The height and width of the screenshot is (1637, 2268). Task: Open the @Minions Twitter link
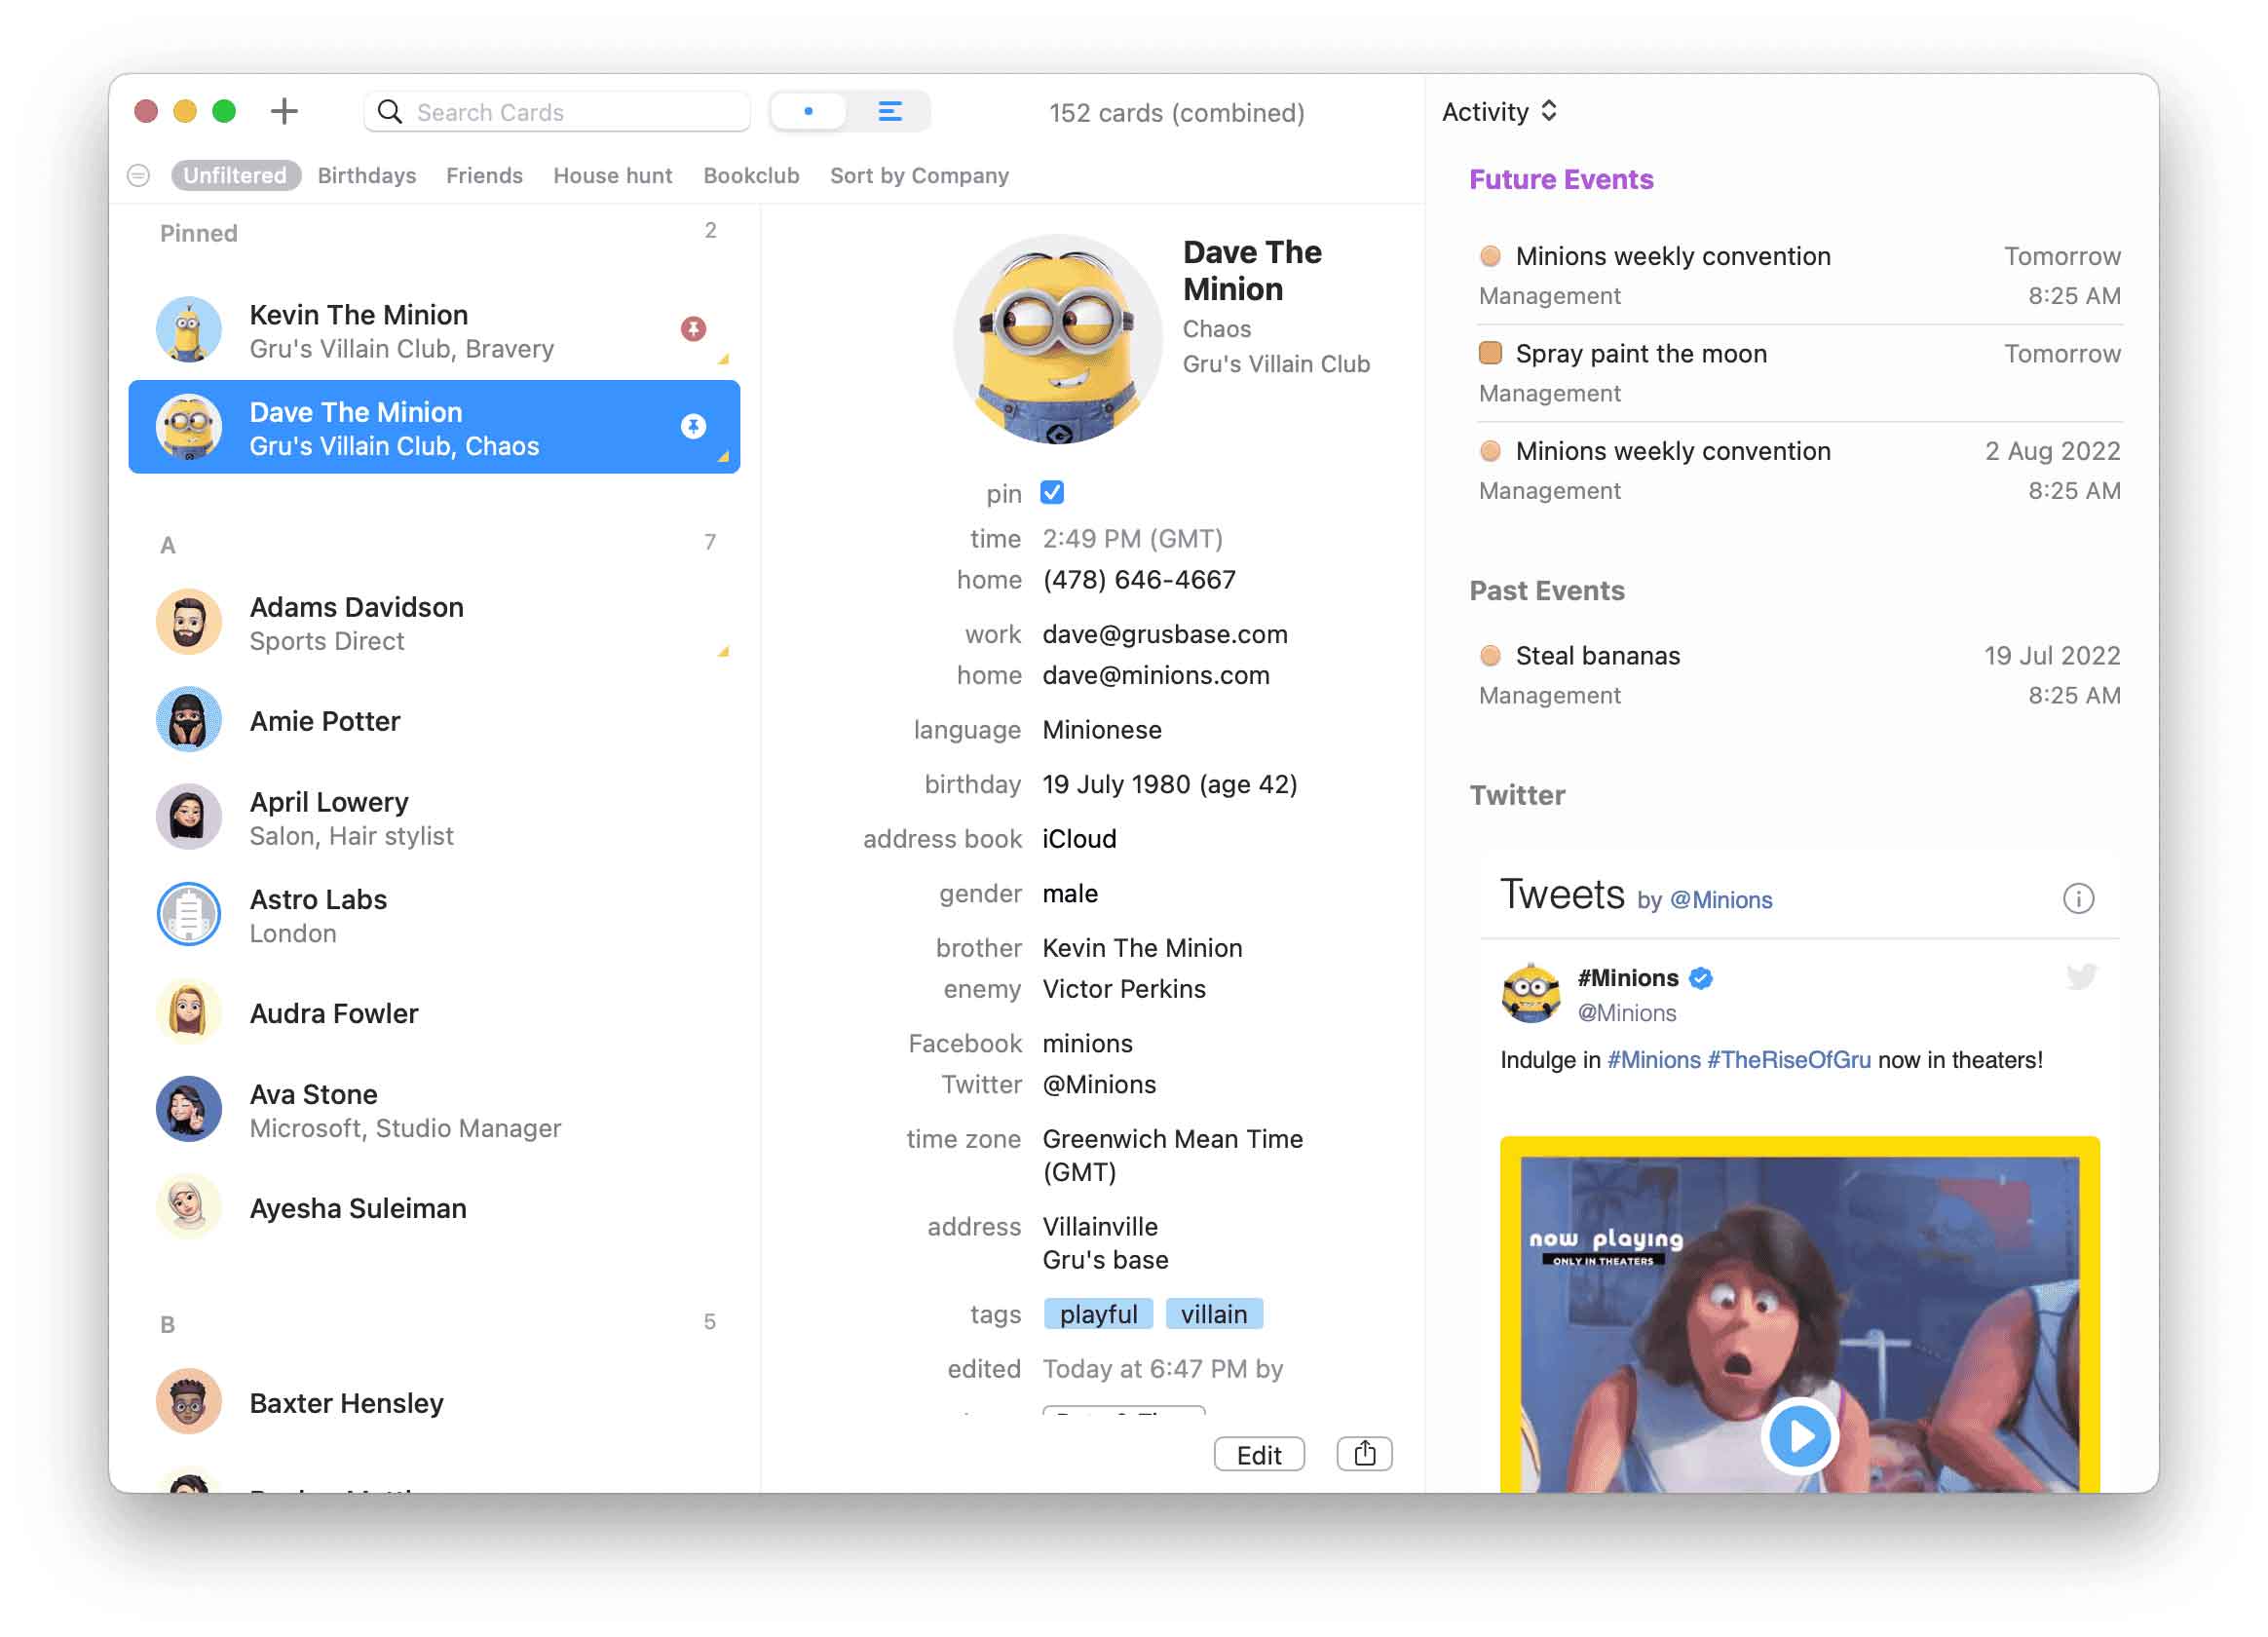pos(1720,899)
